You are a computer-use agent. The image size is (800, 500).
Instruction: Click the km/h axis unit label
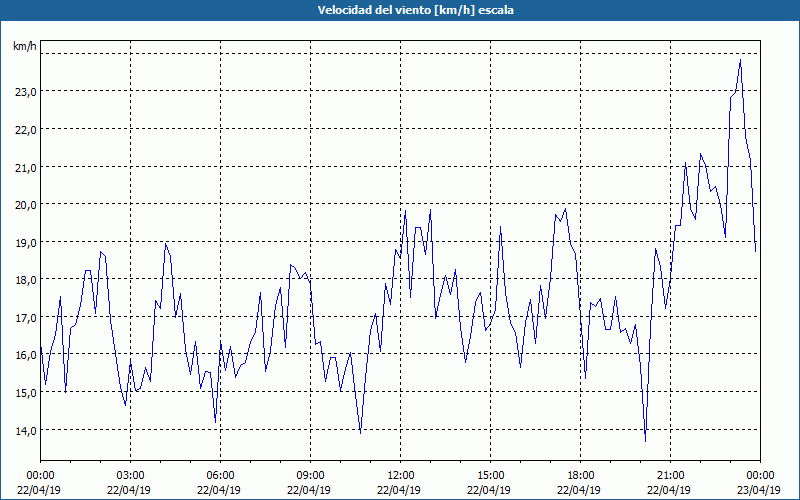point(25,46)
